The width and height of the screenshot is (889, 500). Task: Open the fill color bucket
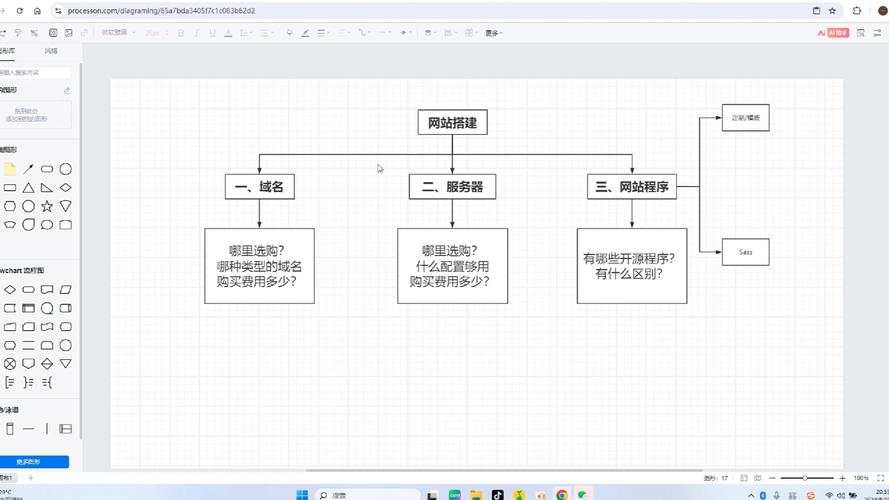(x=290, y=33)
